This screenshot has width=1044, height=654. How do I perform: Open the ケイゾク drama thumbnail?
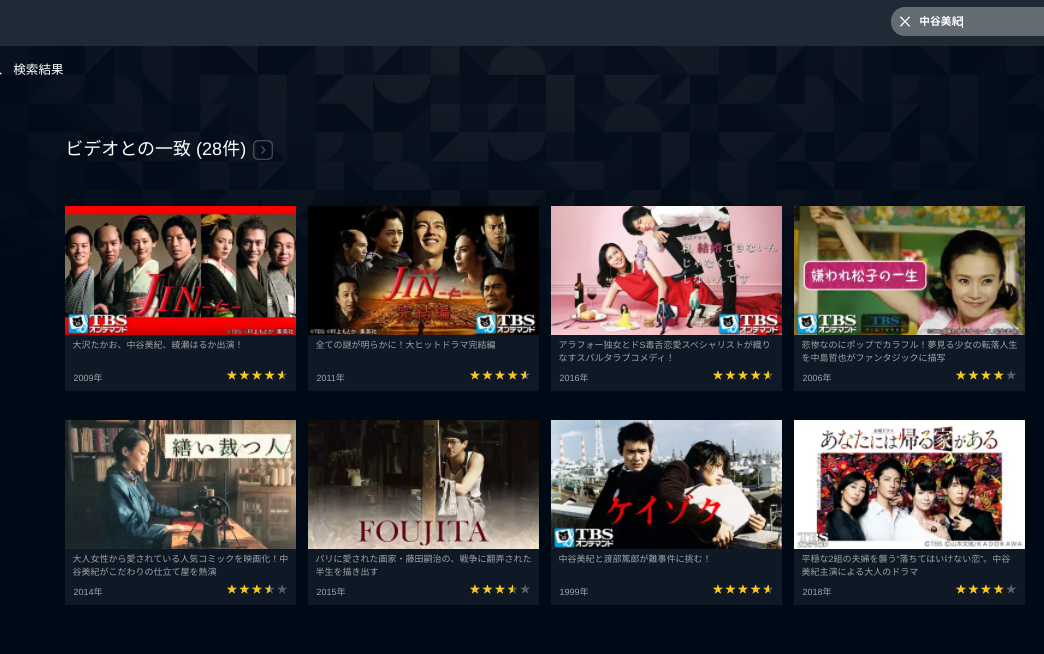coord(666,484)
